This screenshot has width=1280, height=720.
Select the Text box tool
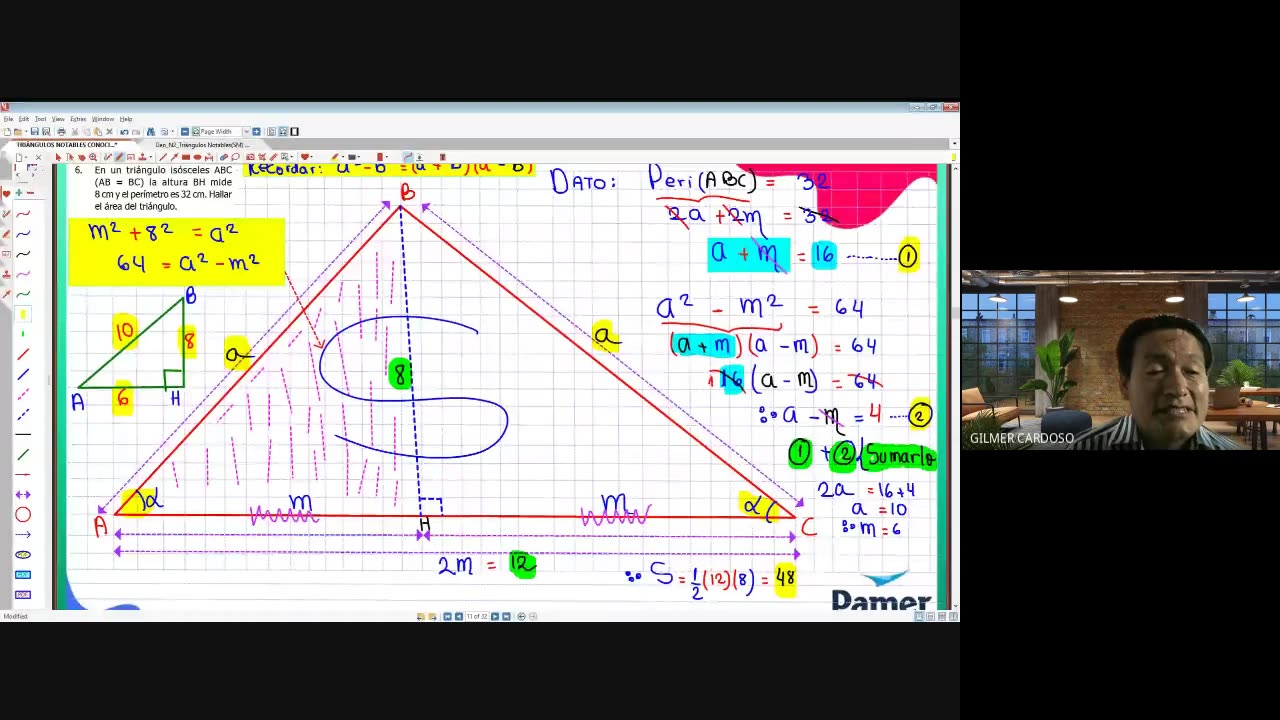pyautogui.click(x=131, y=157)
